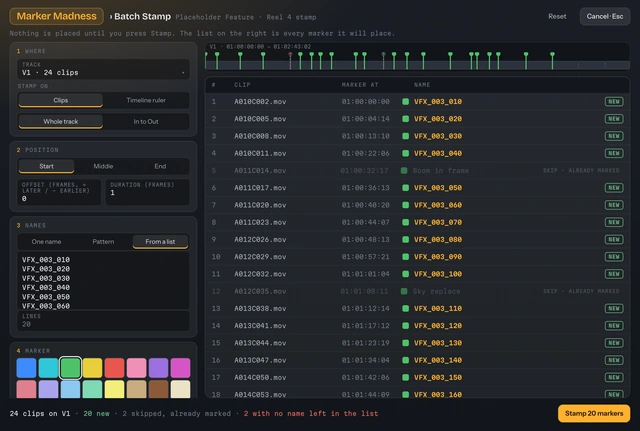Click the dimmed marker square beside Sky replace

[x=404, y=291]
